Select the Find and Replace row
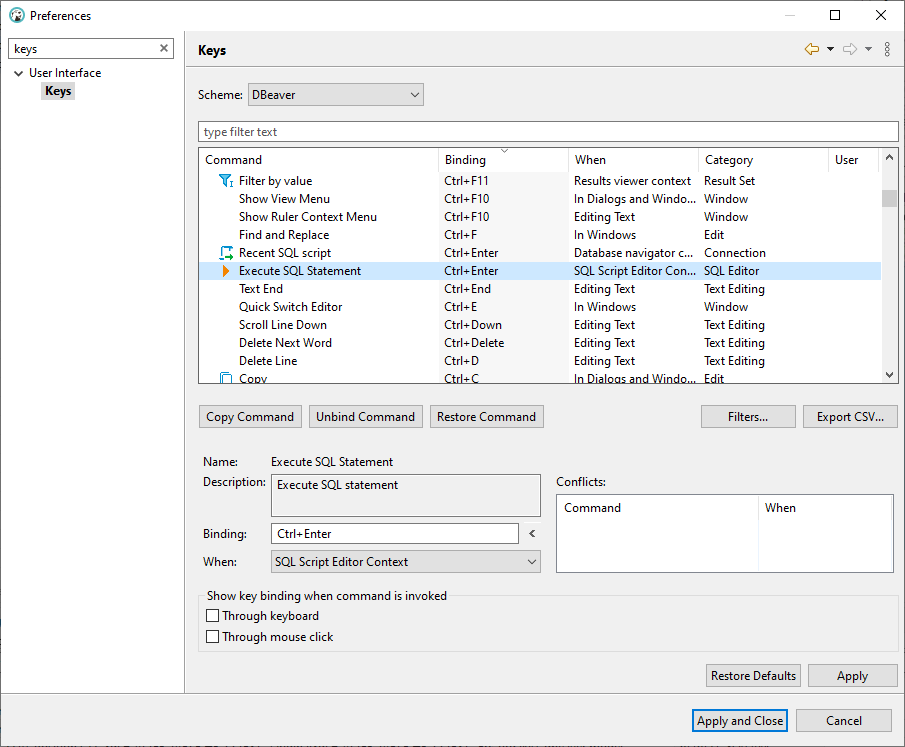905x747 pixels. [540, 235]
